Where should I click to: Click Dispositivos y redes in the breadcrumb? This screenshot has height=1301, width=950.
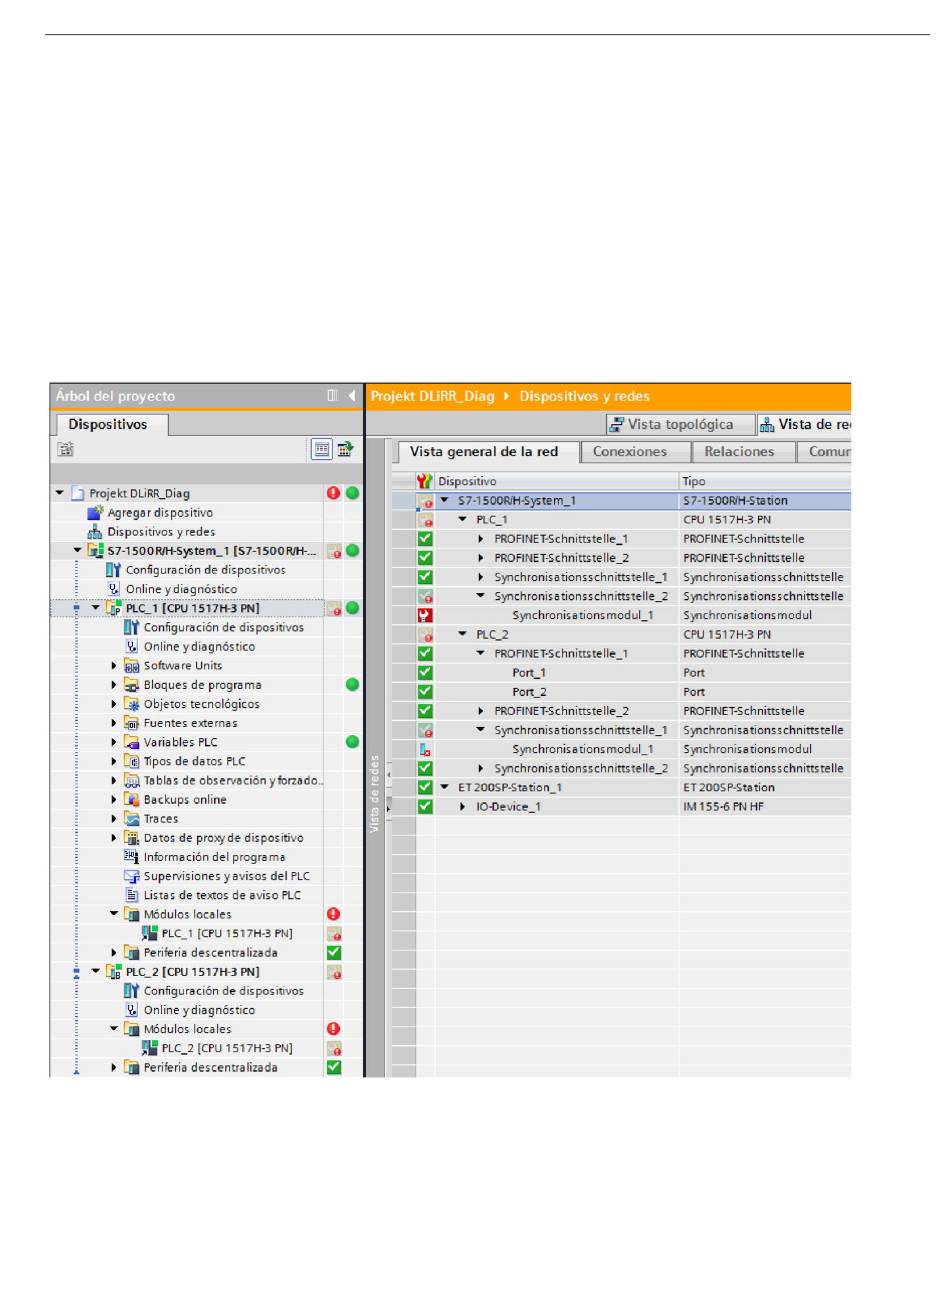coord(584,396)
